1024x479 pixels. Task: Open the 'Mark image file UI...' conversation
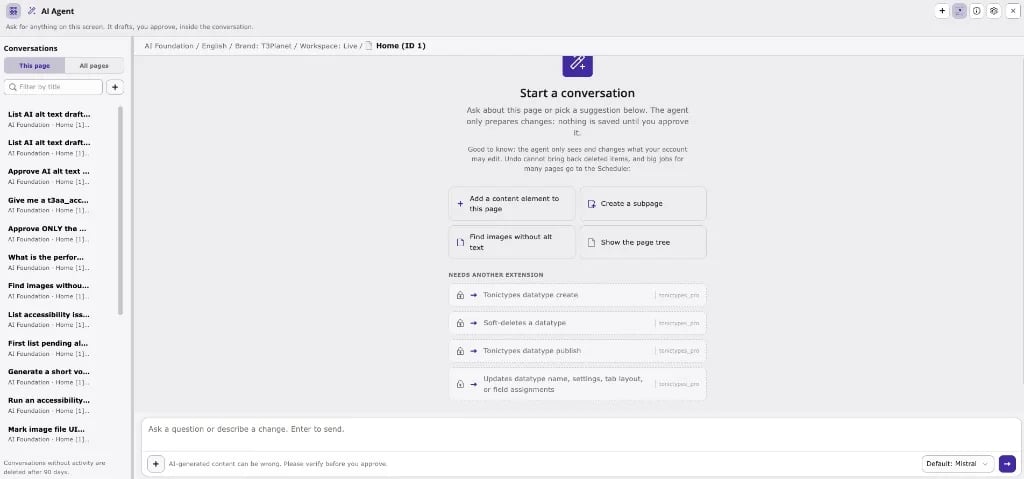click(59, 434)
